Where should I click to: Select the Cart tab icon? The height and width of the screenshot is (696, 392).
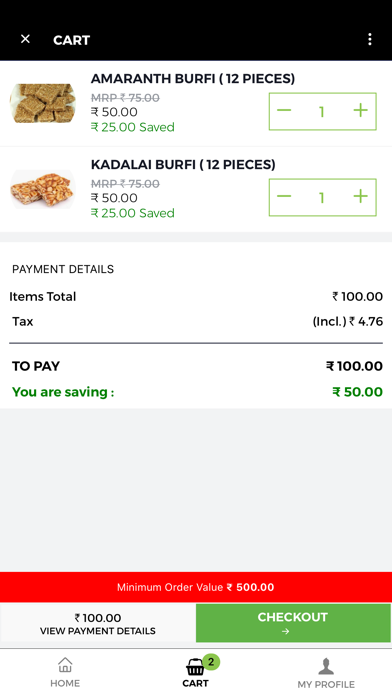[x=195, y=667]
